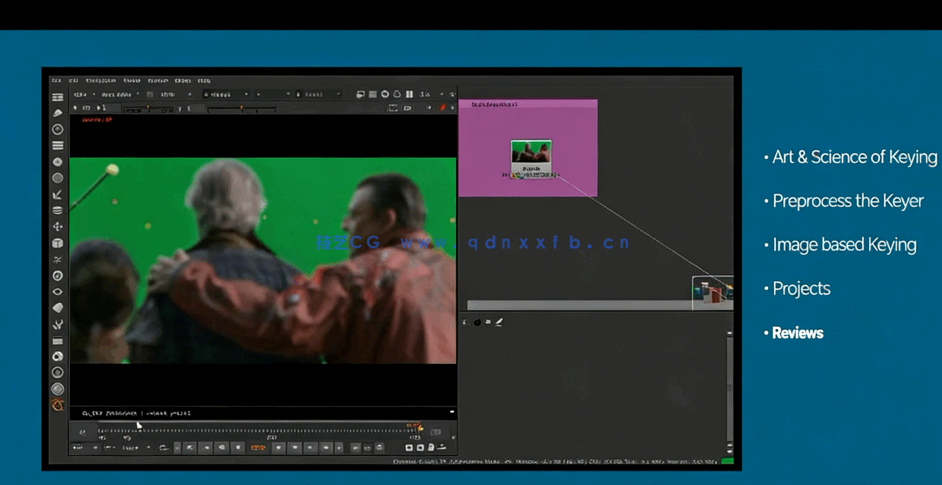The height and width of the screenshot is (485, 942).
Task: Open the Image nodes toolbar icon
Action: (x=58, y=97)
